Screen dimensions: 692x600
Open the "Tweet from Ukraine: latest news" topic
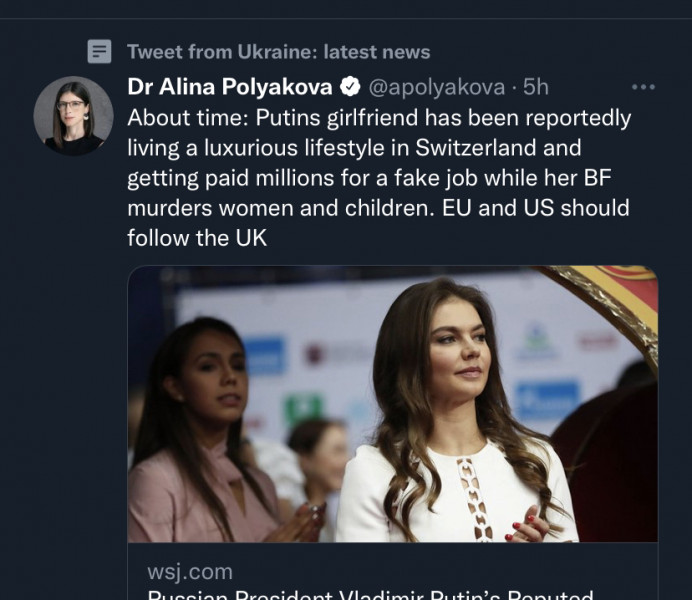pos(278,51)
